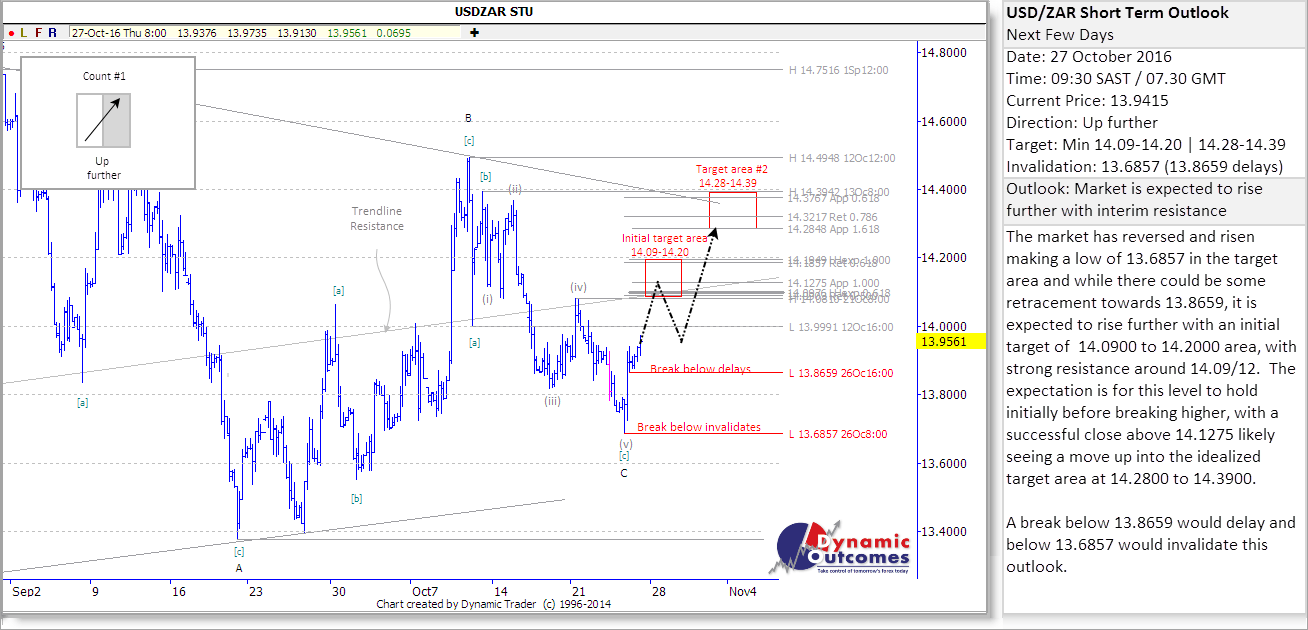Screen dimensions: 1308x630
Task: Click the olive L toolbar button
Action: coord(22,32)
